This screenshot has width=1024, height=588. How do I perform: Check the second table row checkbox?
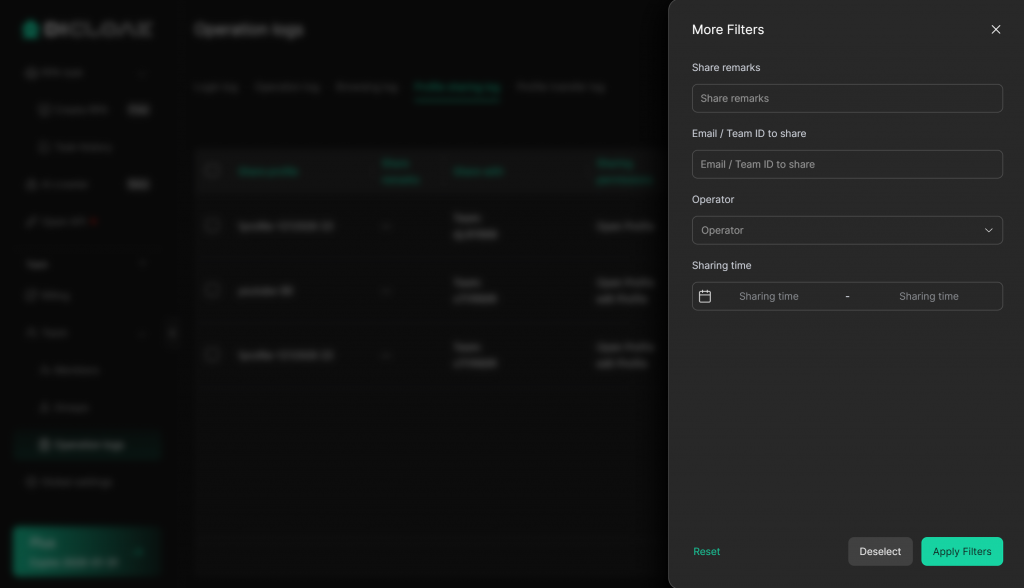[211, 290]
